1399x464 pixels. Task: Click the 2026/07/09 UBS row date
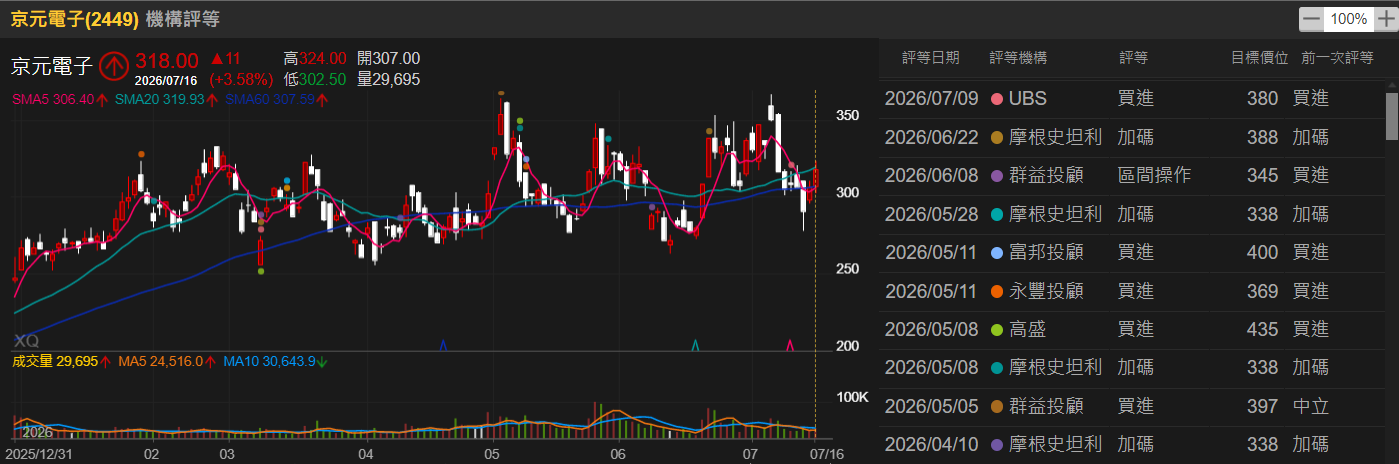pos(930,100)
